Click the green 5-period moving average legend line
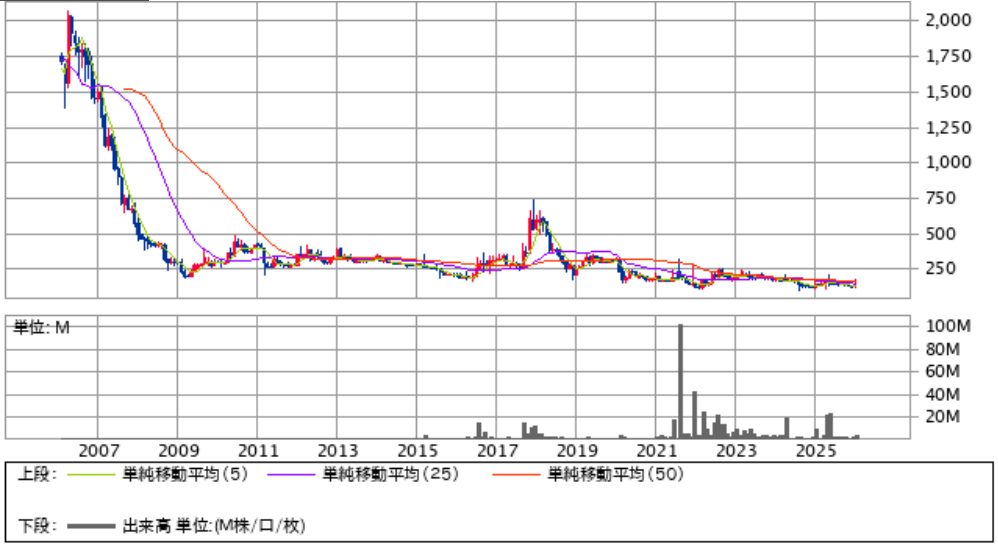The width and height of the screenshot is (998, 546). tap(91, 476)
